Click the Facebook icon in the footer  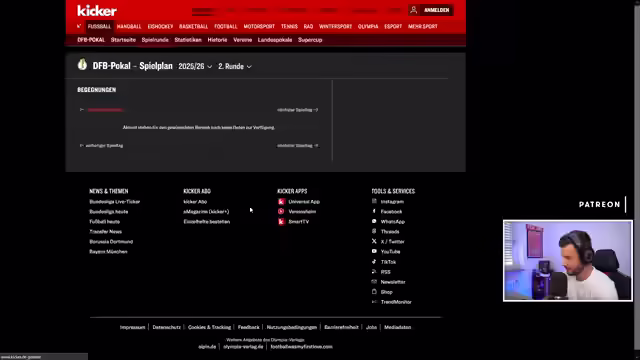[x=374, y=211]
